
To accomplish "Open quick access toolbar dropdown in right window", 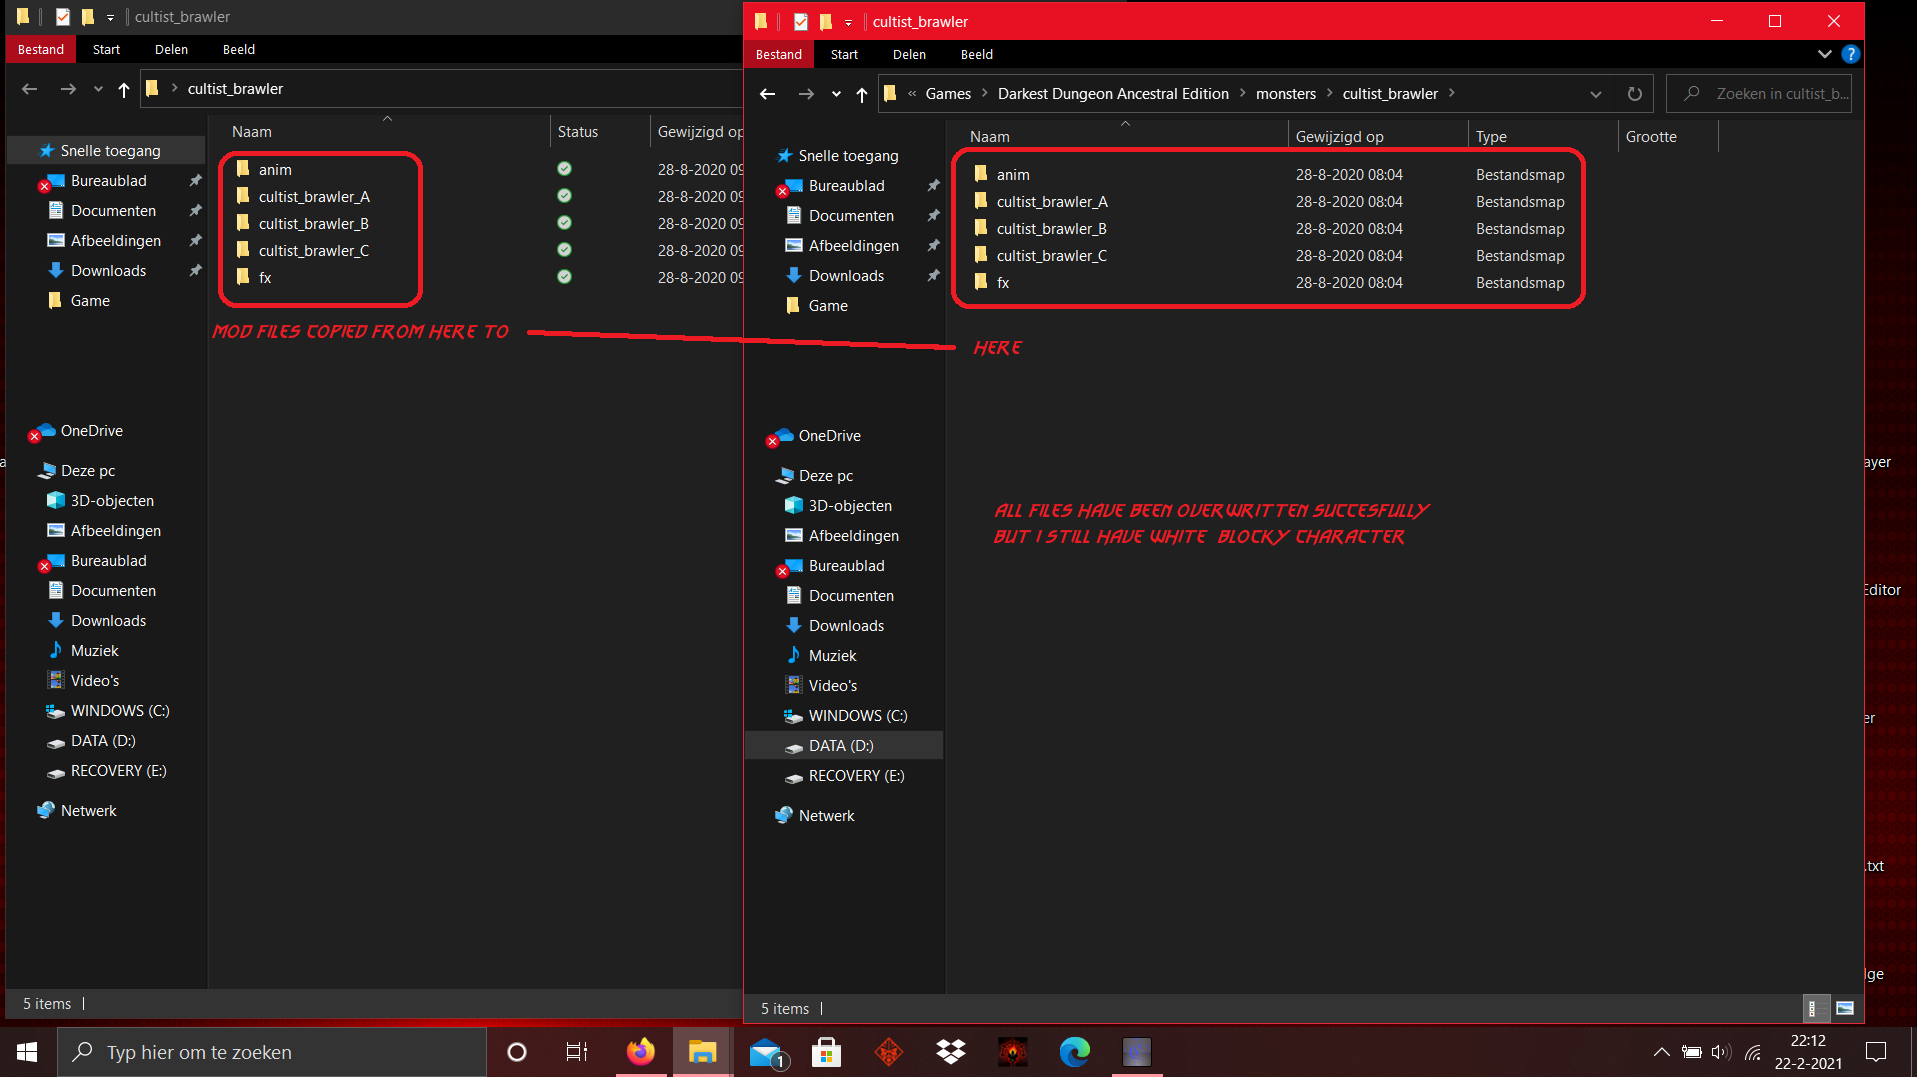I will coord(847,22).
